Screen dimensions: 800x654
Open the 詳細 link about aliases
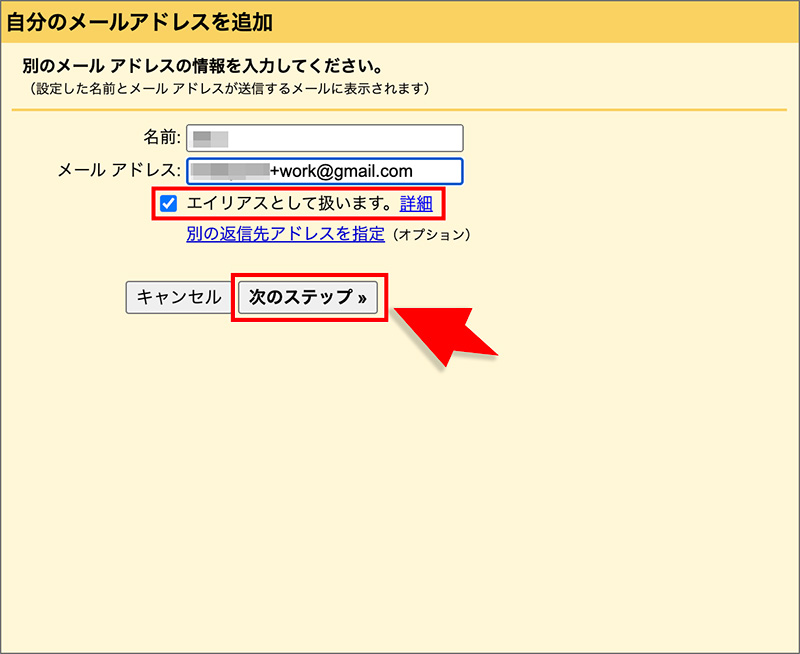click(x=416, y=203)
